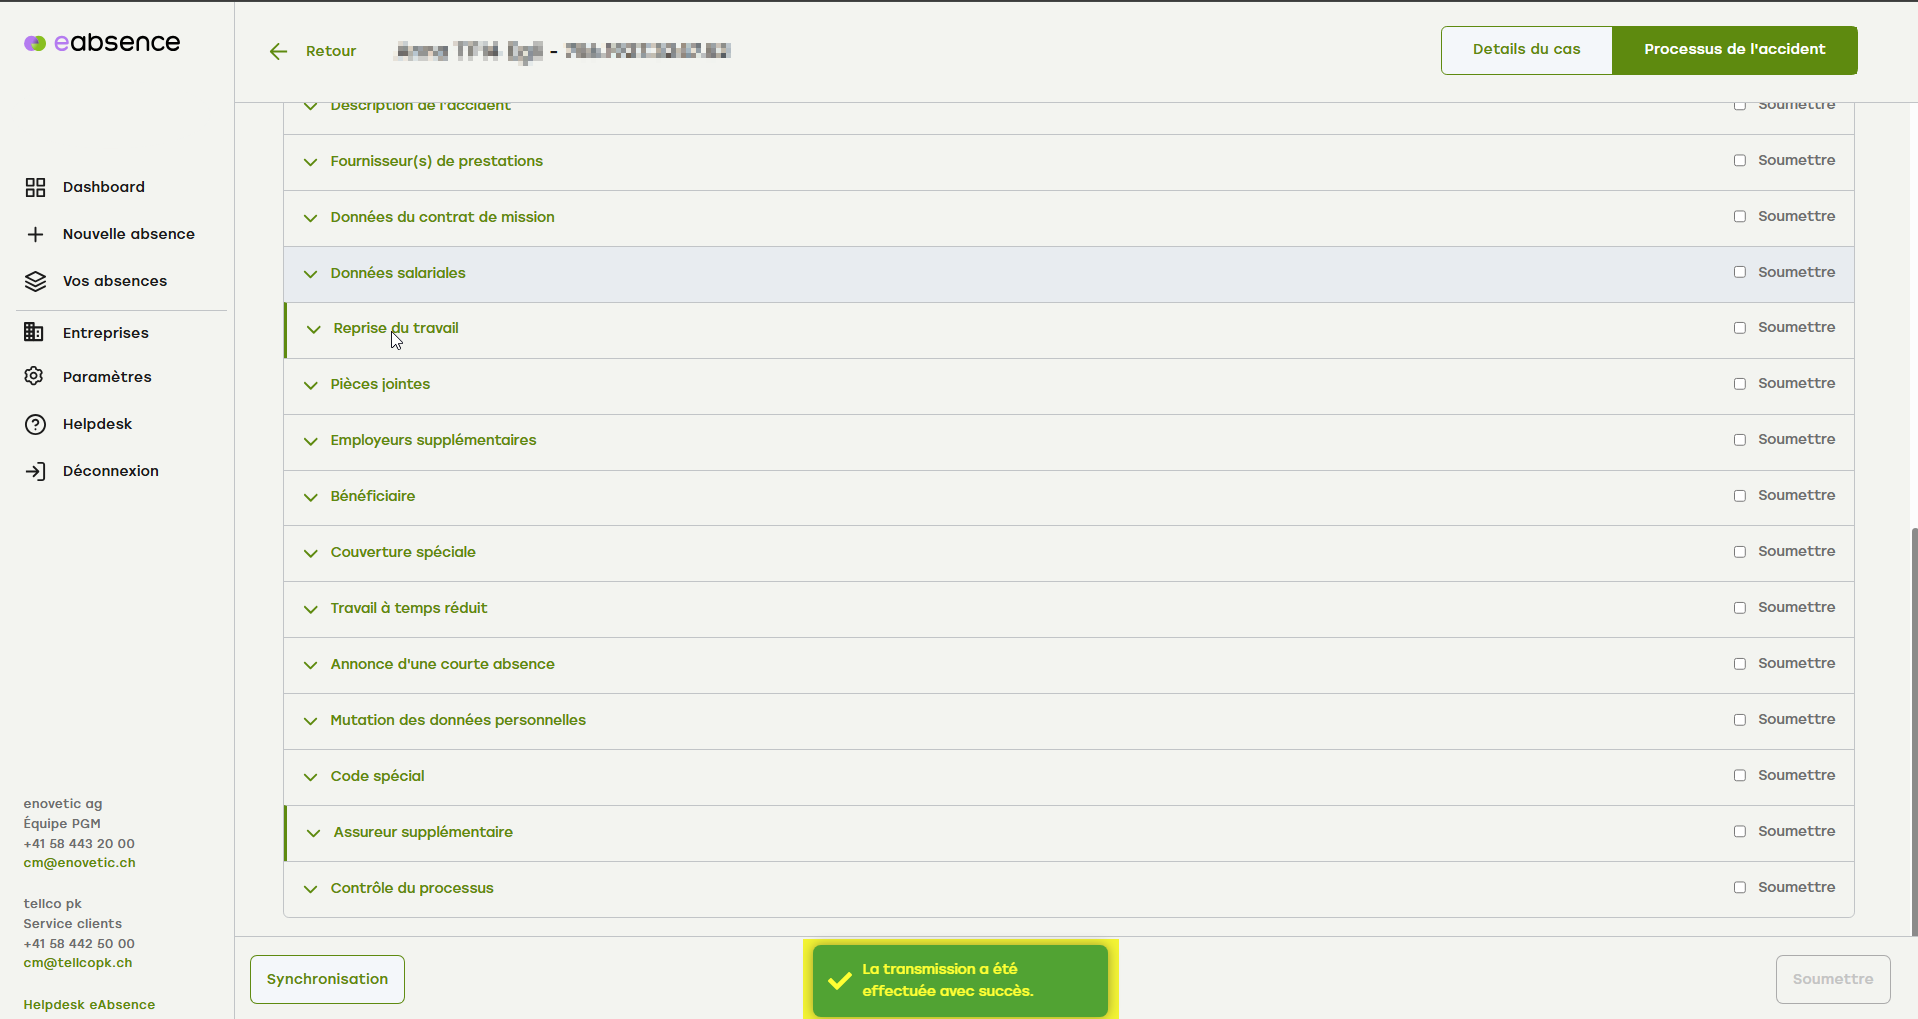This screenshot has width=1918, height=1019.
Task: Switch to the Details du cas tab
Action: (1526, 49)
